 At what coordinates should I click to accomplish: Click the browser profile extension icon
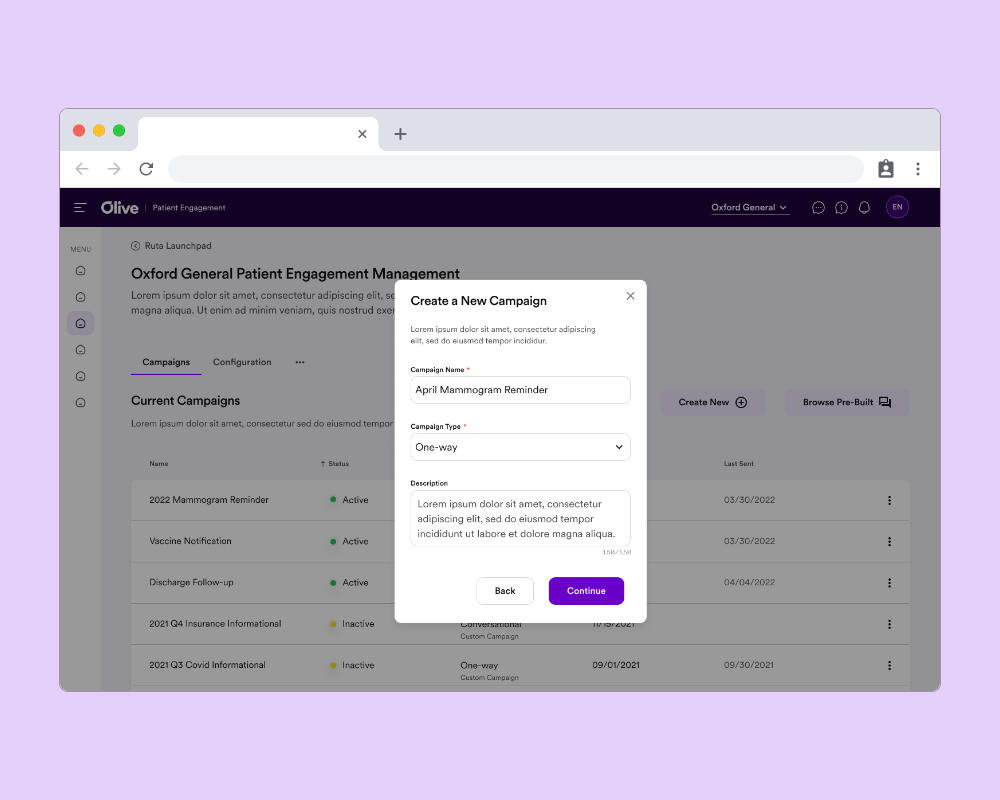(886, 169)
